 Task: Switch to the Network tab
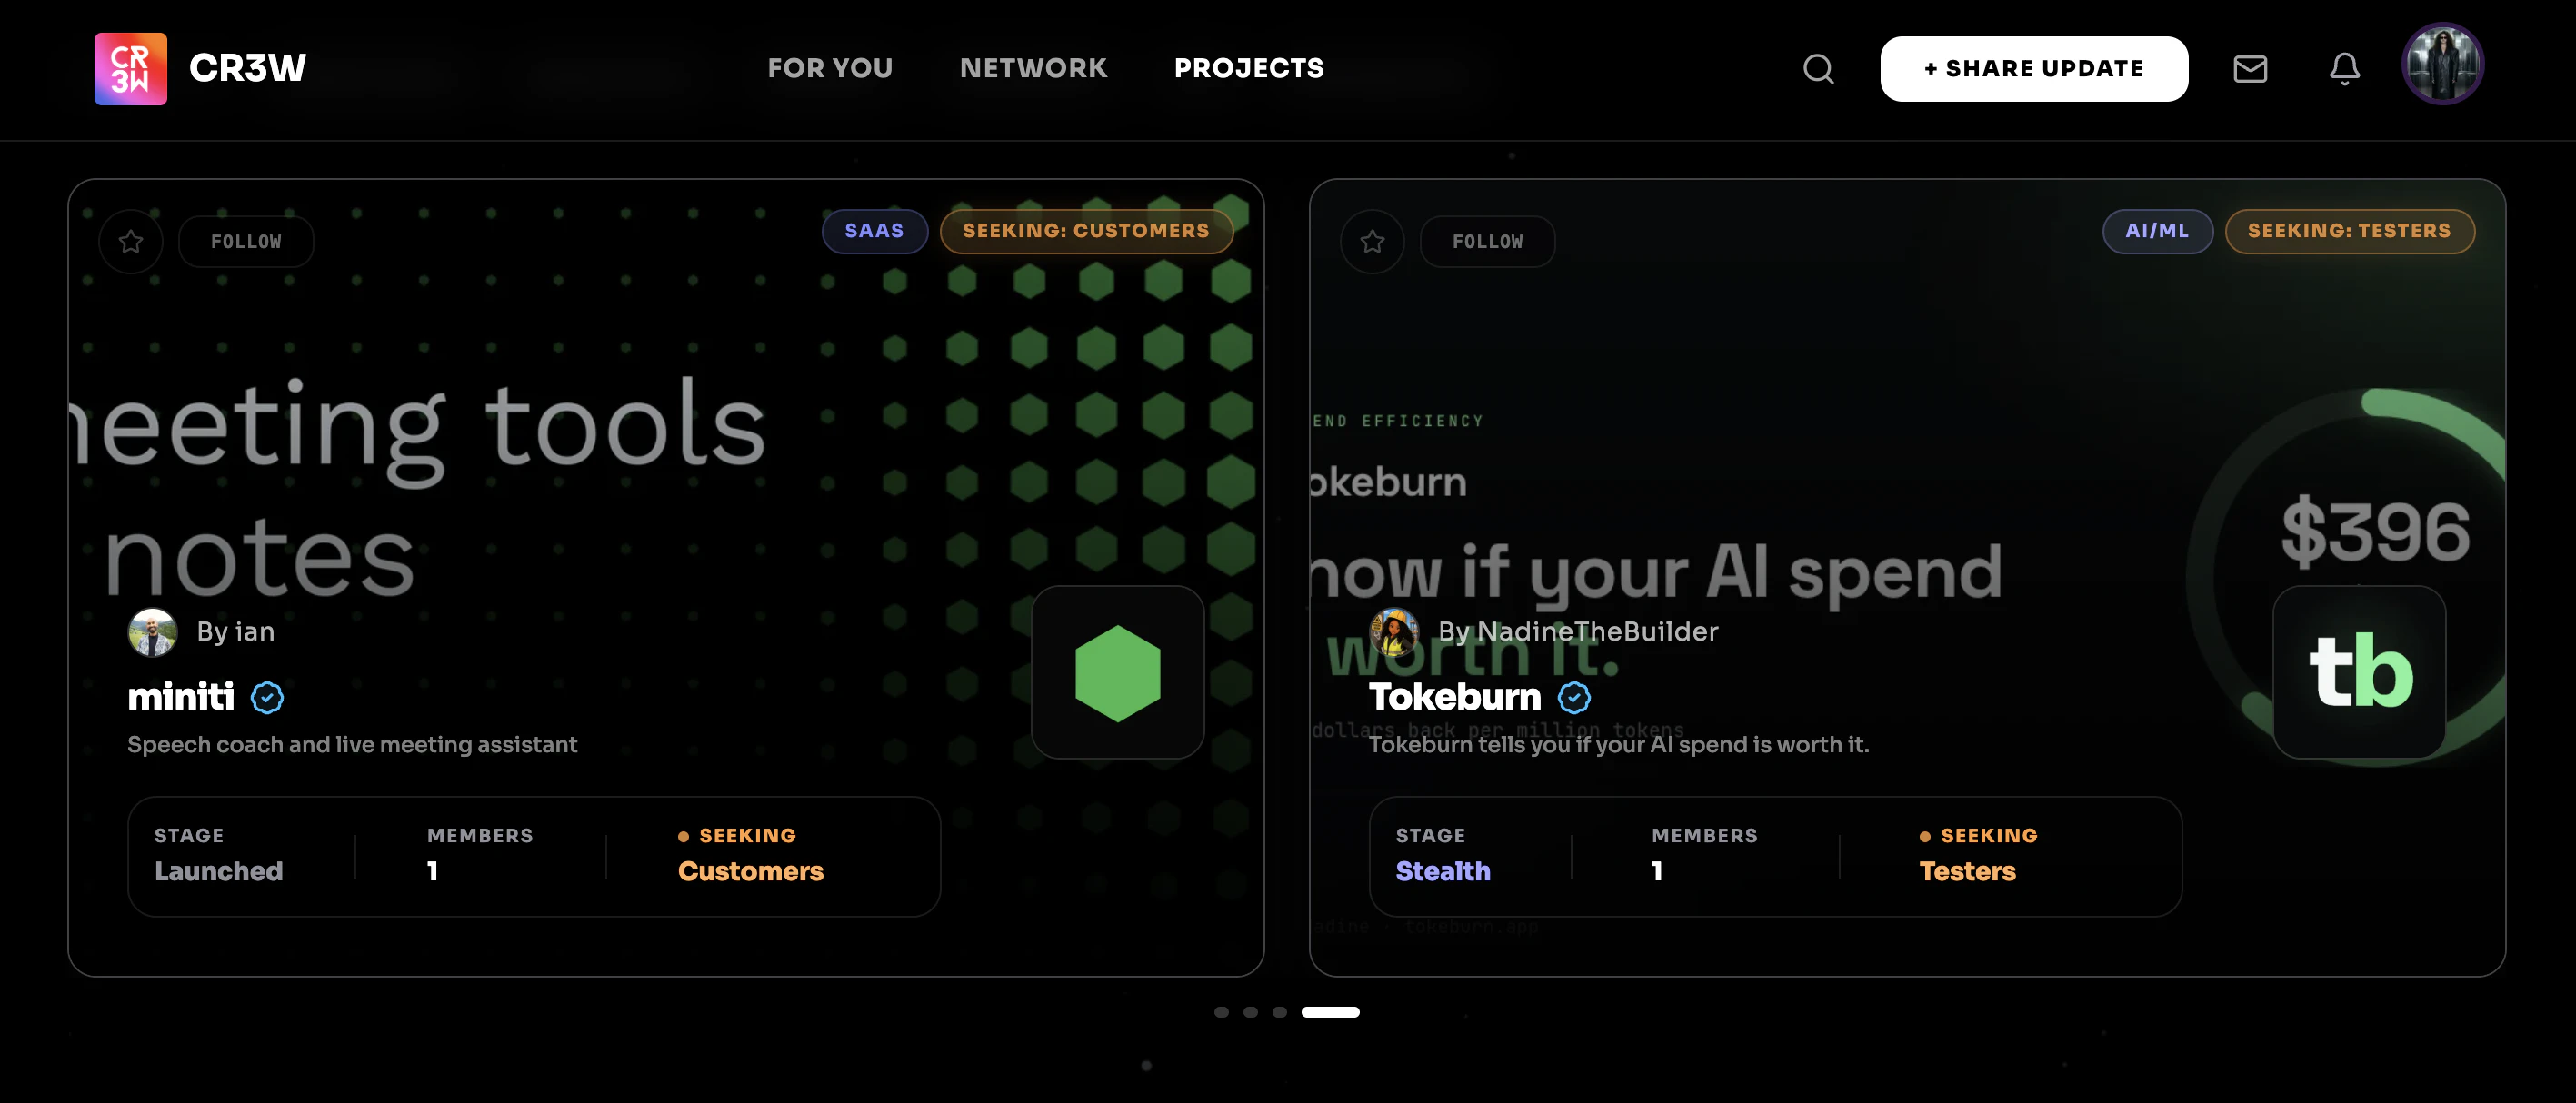1034,68
